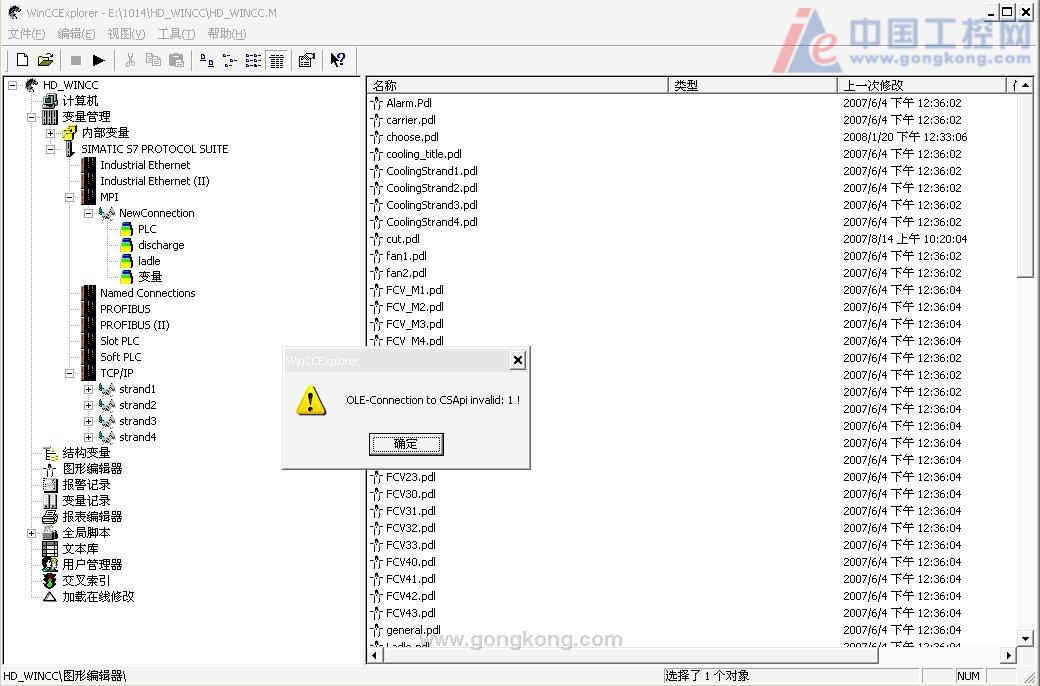Expand the 内部变量 tree node
The height and width of the screenshot is (686, 1040).
(50, 133)
